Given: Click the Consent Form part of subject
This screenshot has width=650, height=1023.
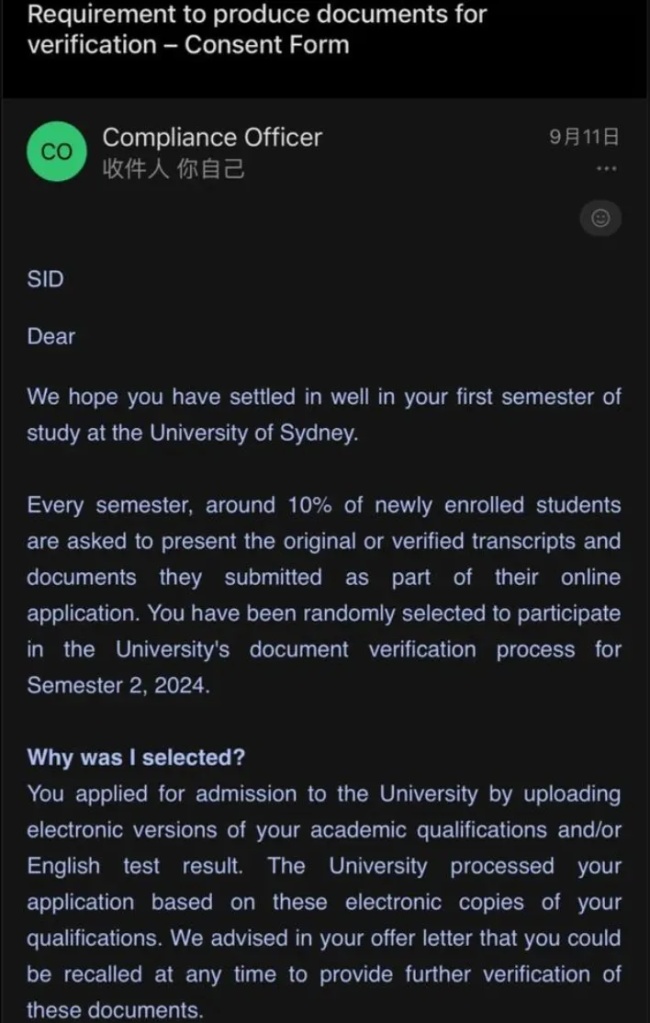Looking at the screenshot, I should click(267, 45).
